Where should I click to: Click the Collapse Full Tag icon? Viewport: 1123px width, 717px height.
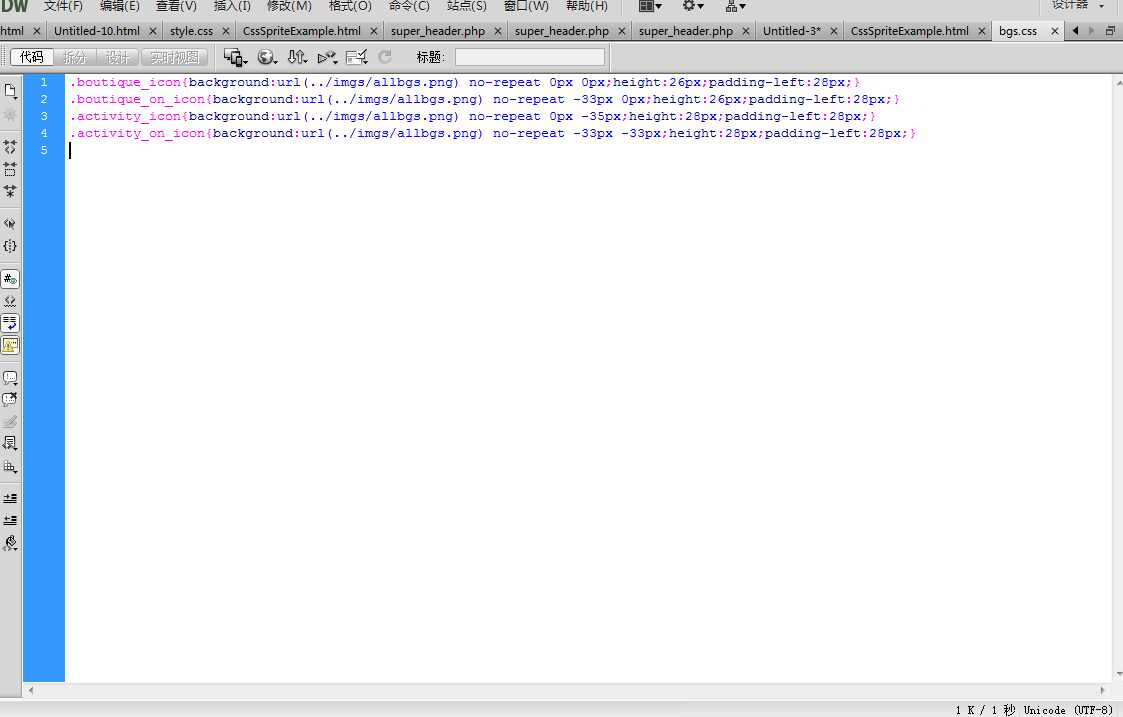pyautogui.click(x=10, y=147)
